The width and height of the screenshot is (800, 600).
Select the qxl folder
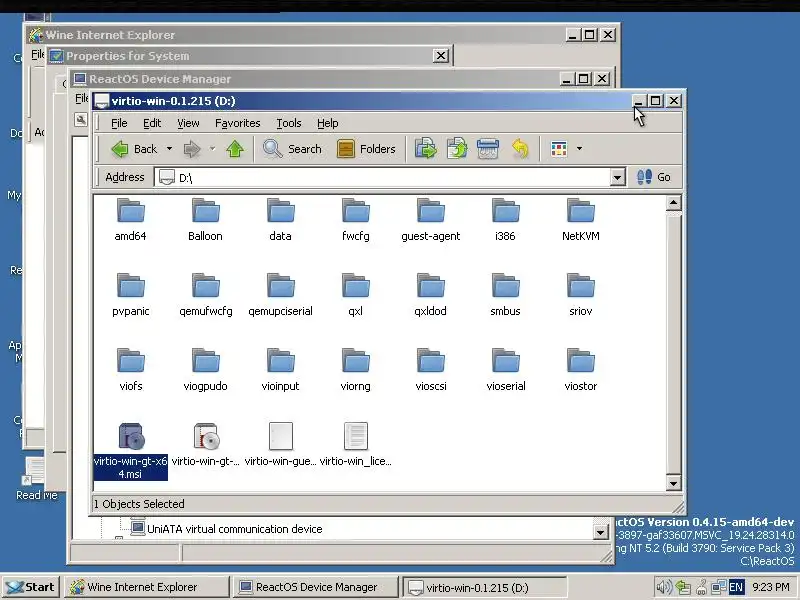click(356, 294)
